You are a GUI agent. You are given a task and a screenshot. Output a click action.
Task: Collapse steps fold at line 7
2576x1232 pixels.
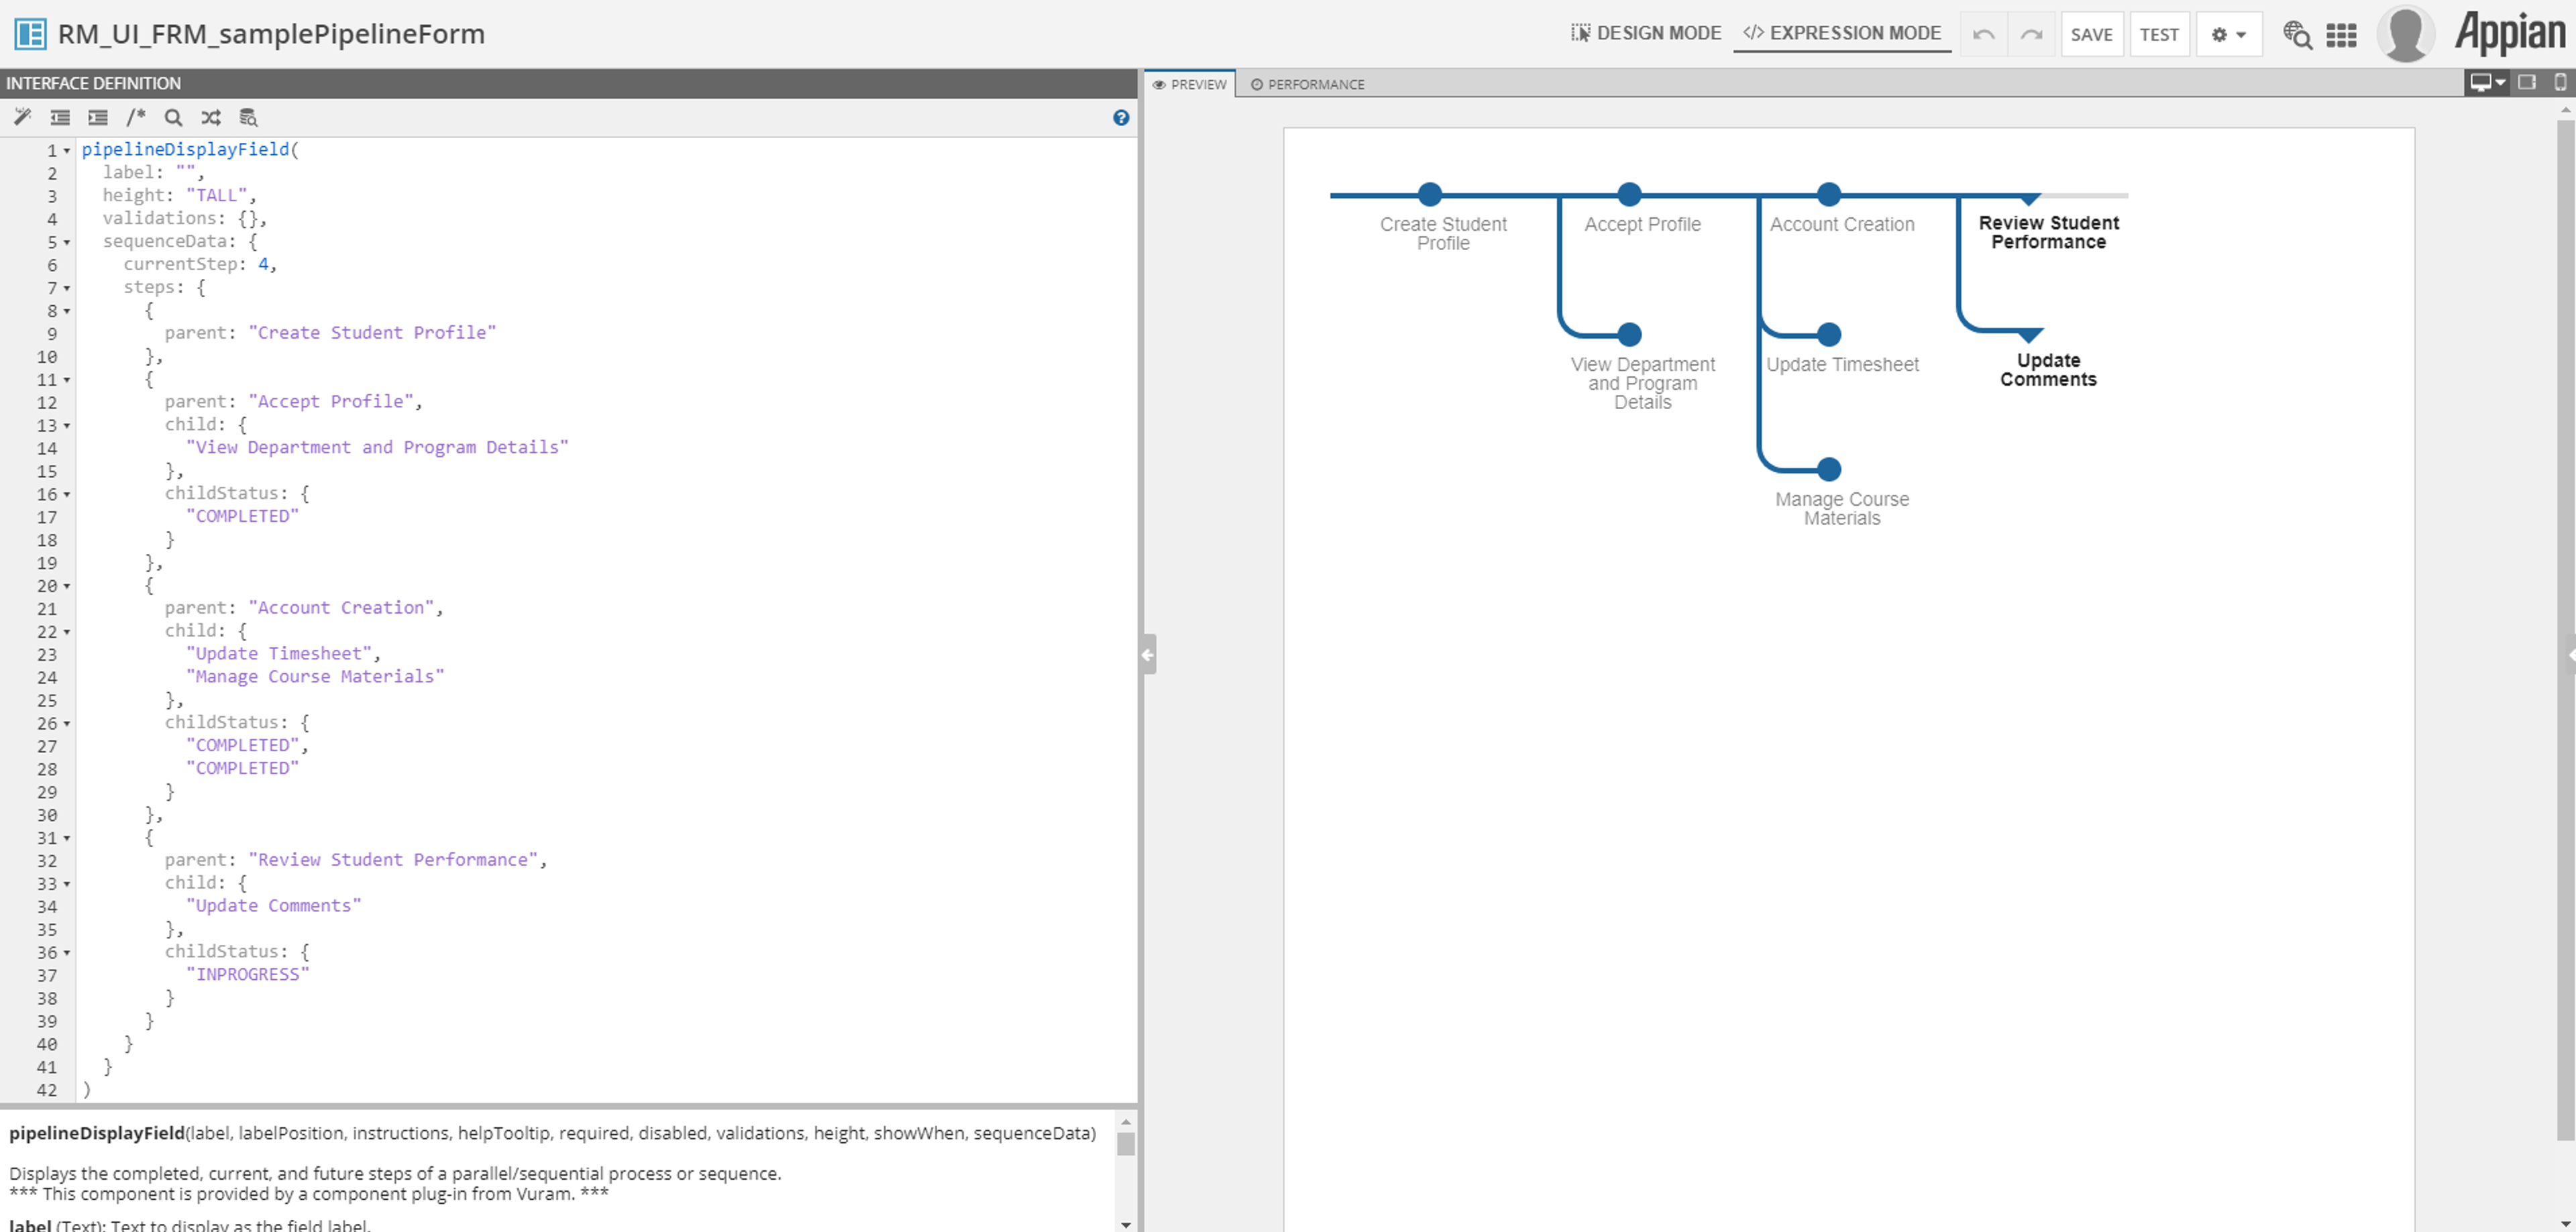click(67, 288)
